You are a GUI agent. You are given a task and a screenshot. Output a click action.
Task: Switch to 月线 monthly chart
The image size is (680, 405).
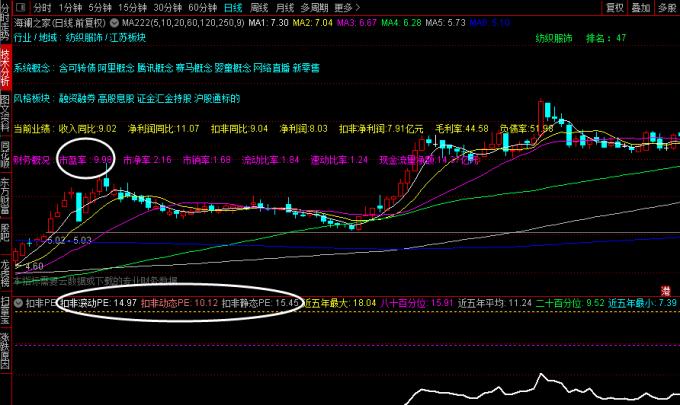(285, 7)
